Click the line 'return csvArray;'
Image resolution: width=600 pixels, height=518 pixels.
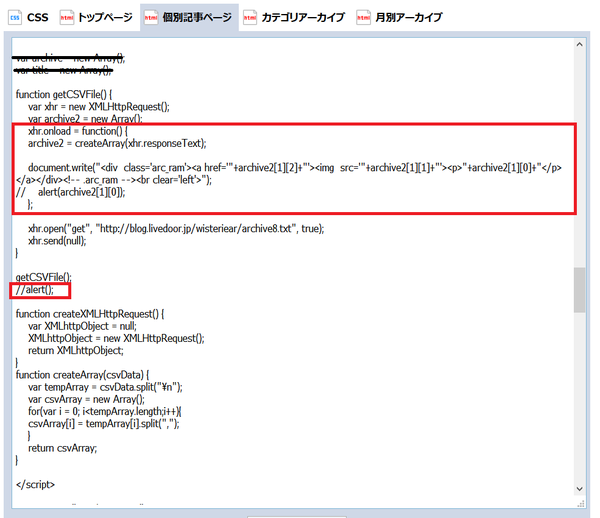(x=62, y=448)
